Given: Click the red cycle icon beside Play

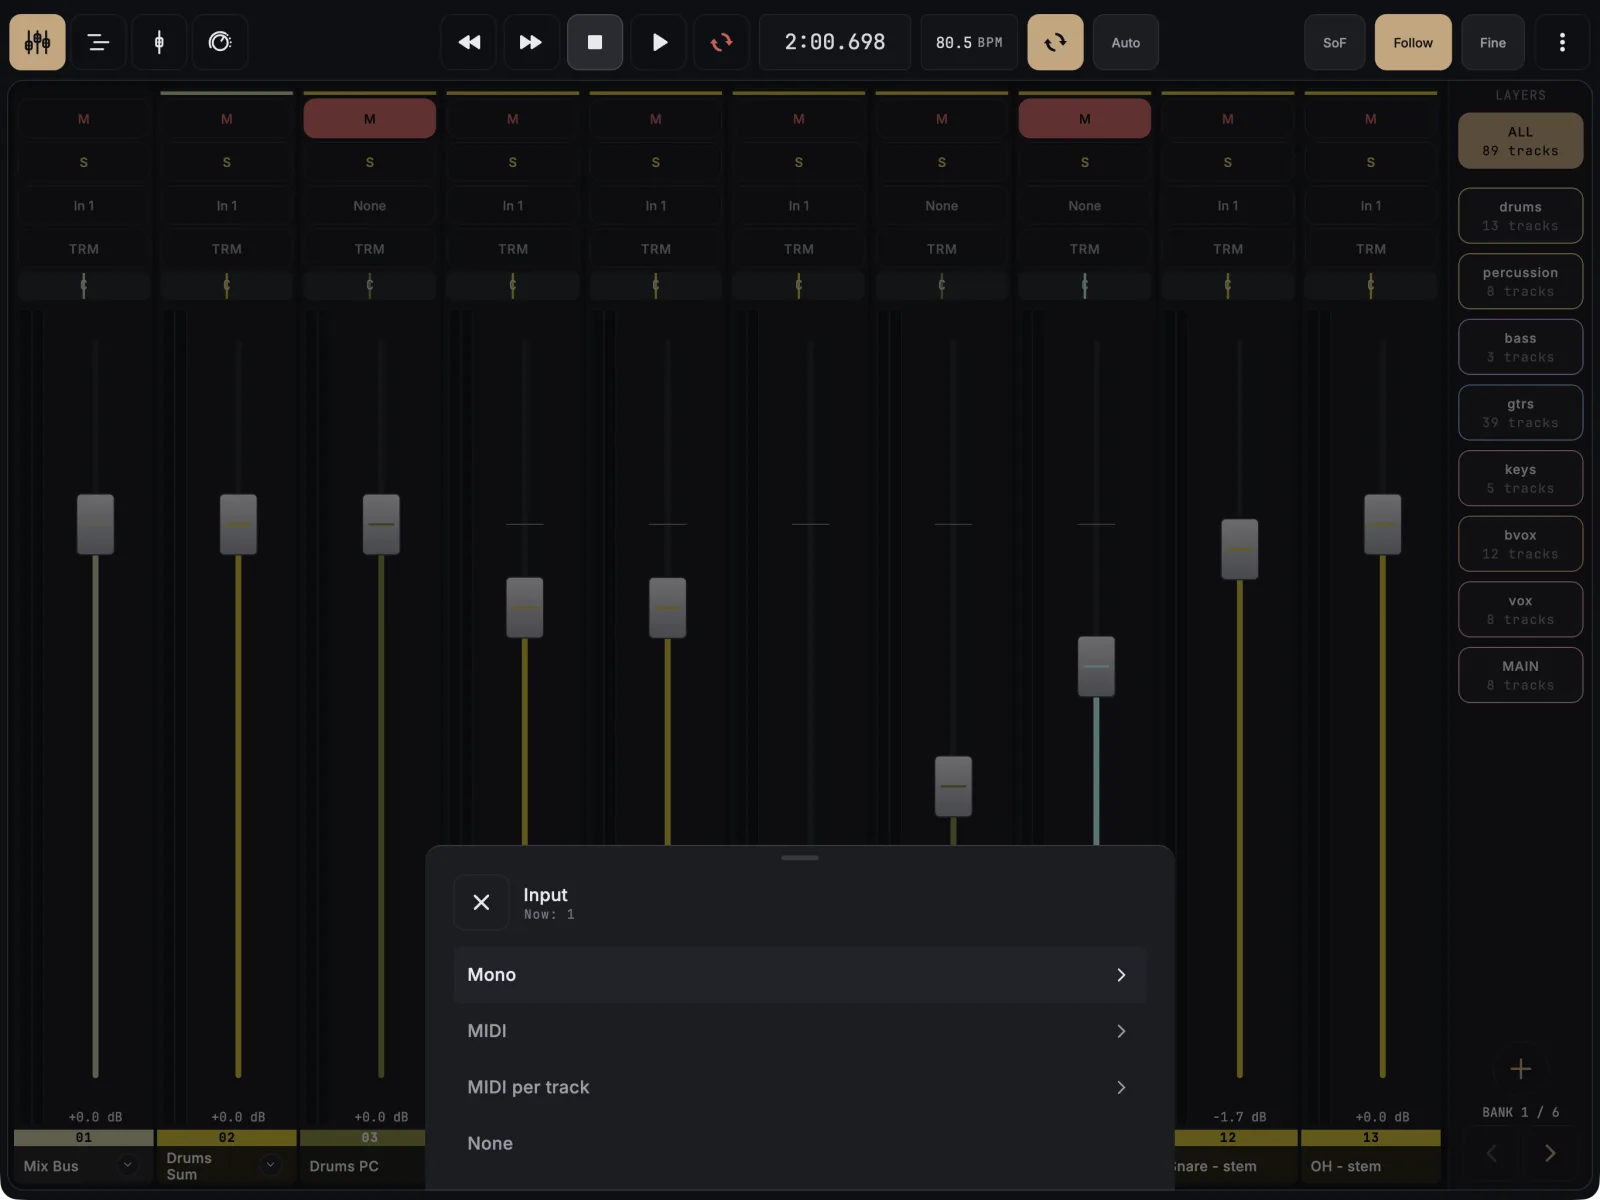Looking at the screenshot, I should tap(721, 42).
